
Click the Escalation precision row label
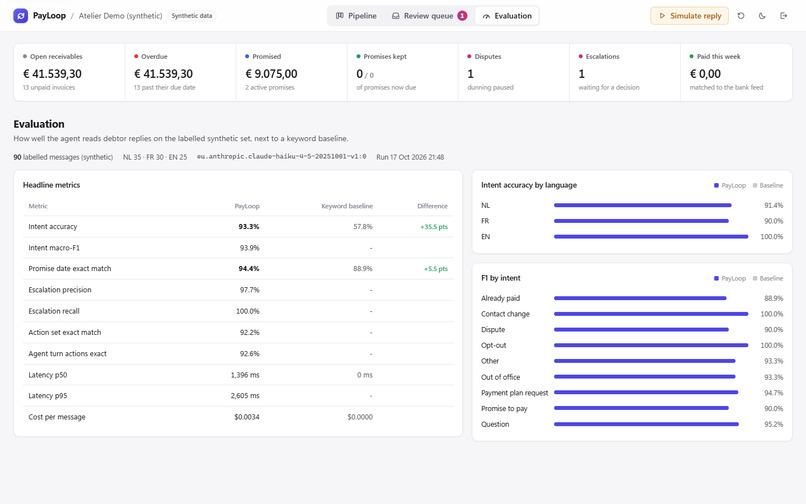tap(60, 290)
